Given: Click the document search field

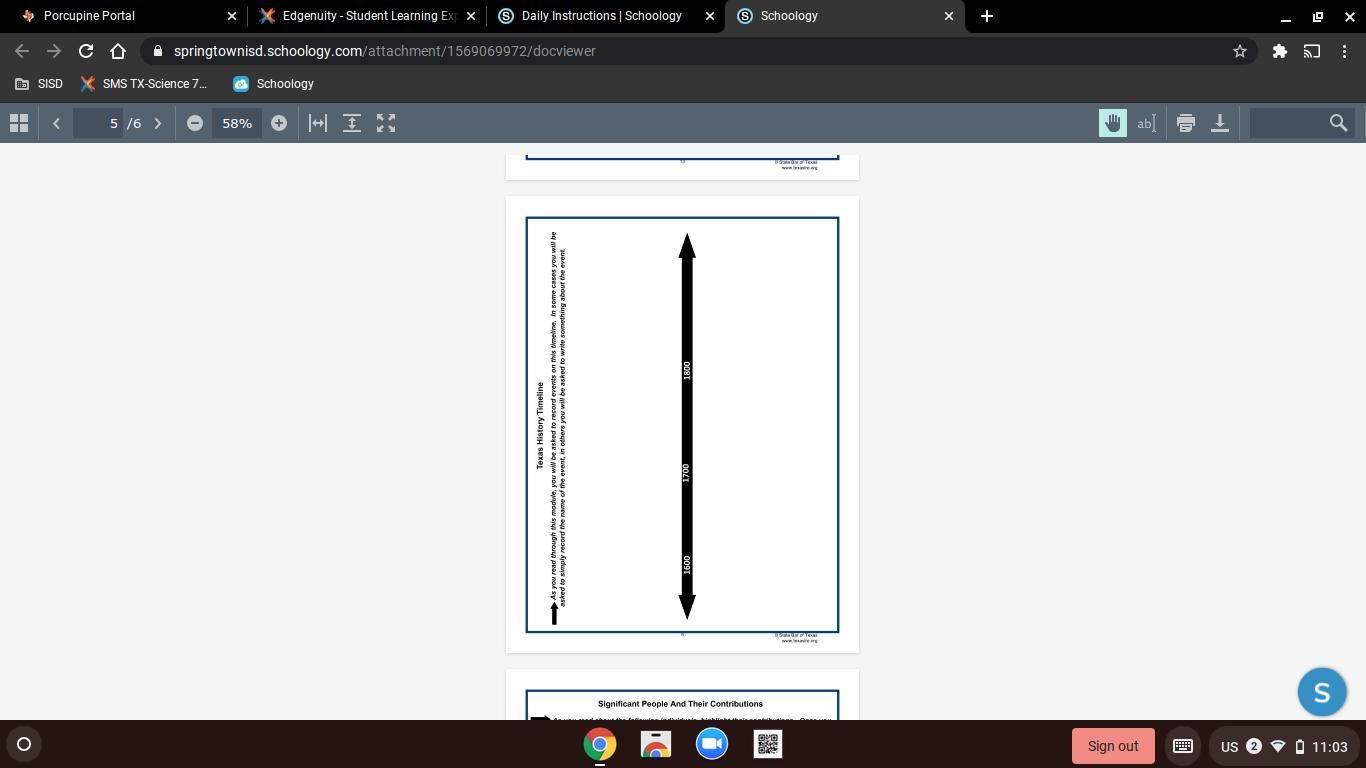Looking at the screenshot, I should click(x=1288, y=123).
